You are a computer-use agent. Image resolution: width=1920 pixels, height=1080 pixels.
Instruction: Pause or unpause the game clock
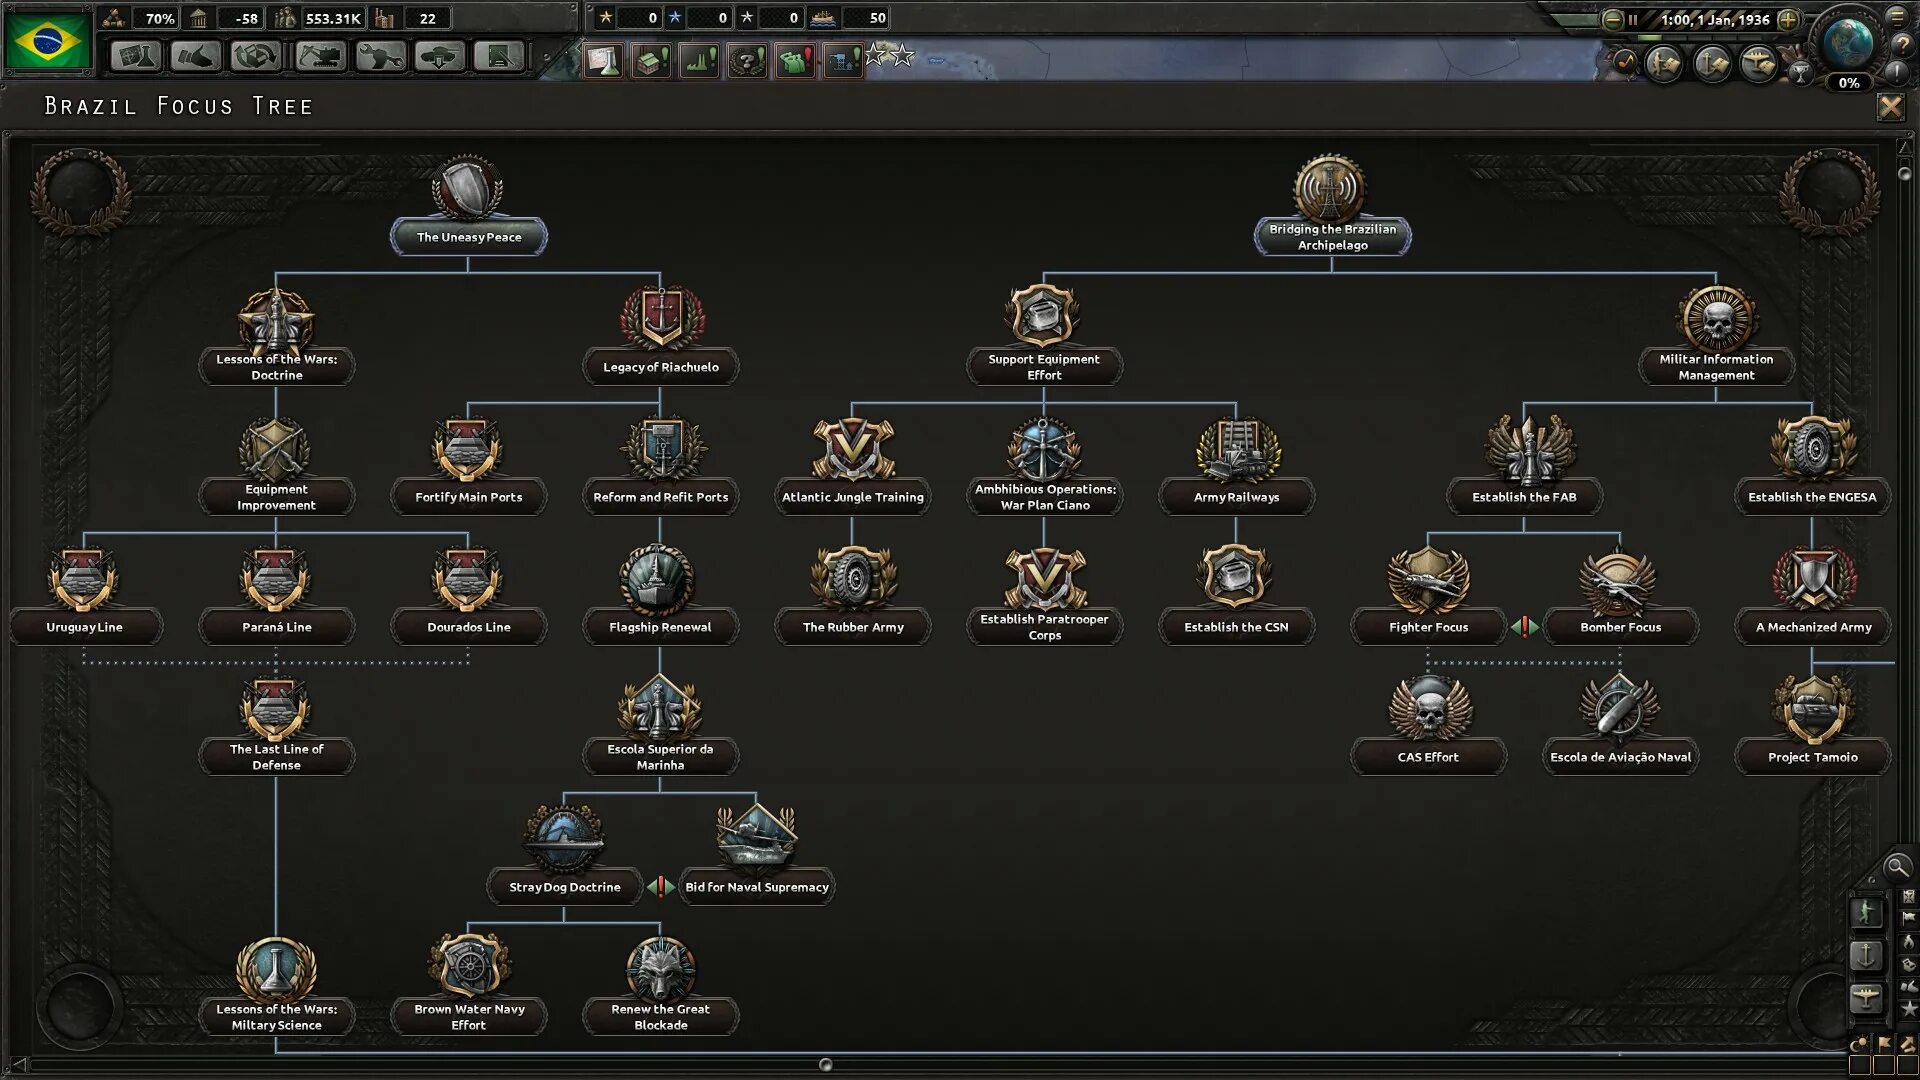[x=1633, y=19]
